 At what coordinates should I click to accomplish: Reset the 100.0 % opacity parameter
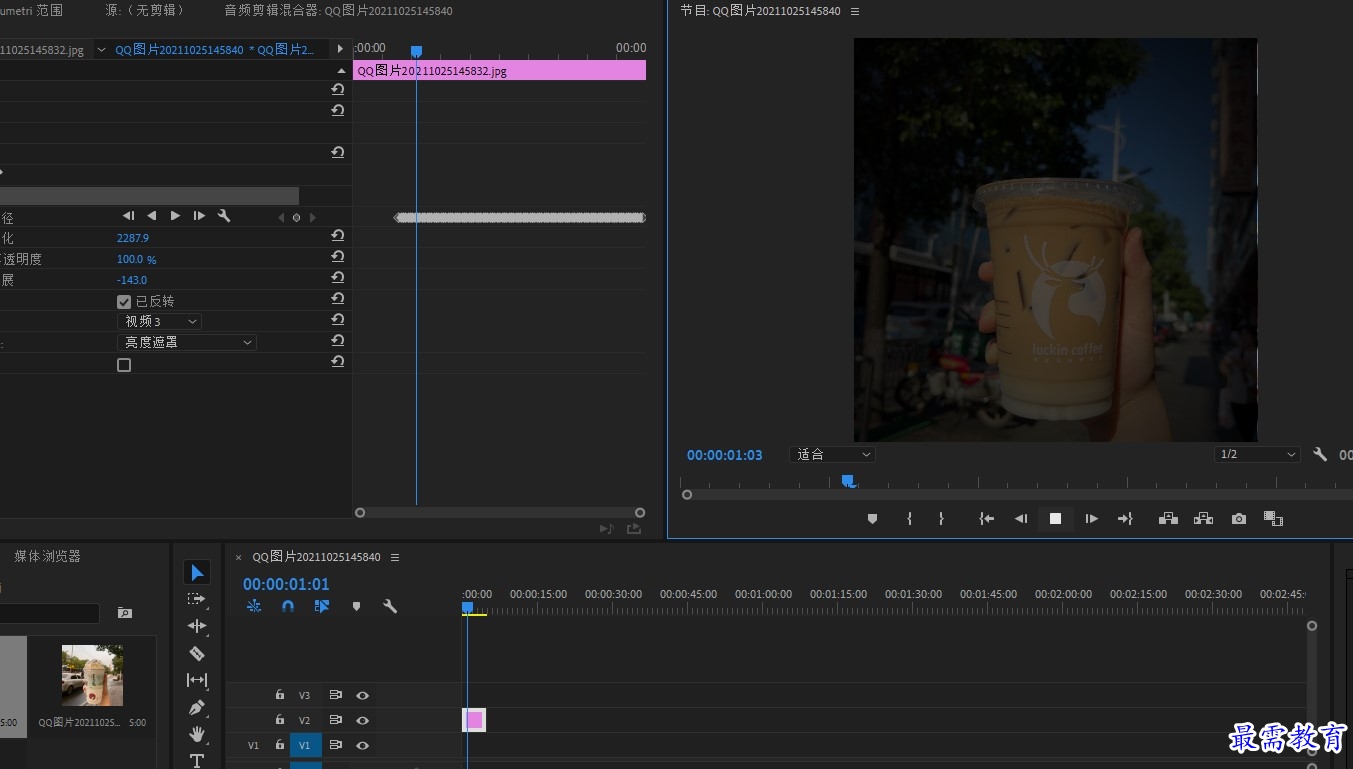point(338,257)
